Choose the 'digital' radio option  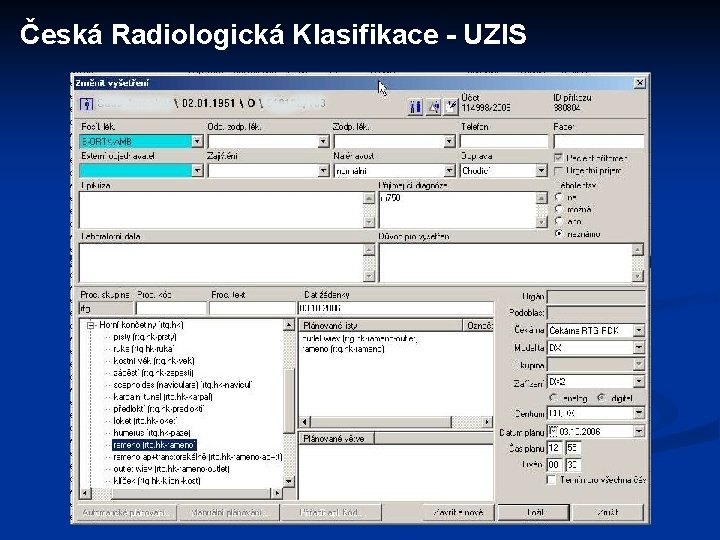(x=602, y=398)
